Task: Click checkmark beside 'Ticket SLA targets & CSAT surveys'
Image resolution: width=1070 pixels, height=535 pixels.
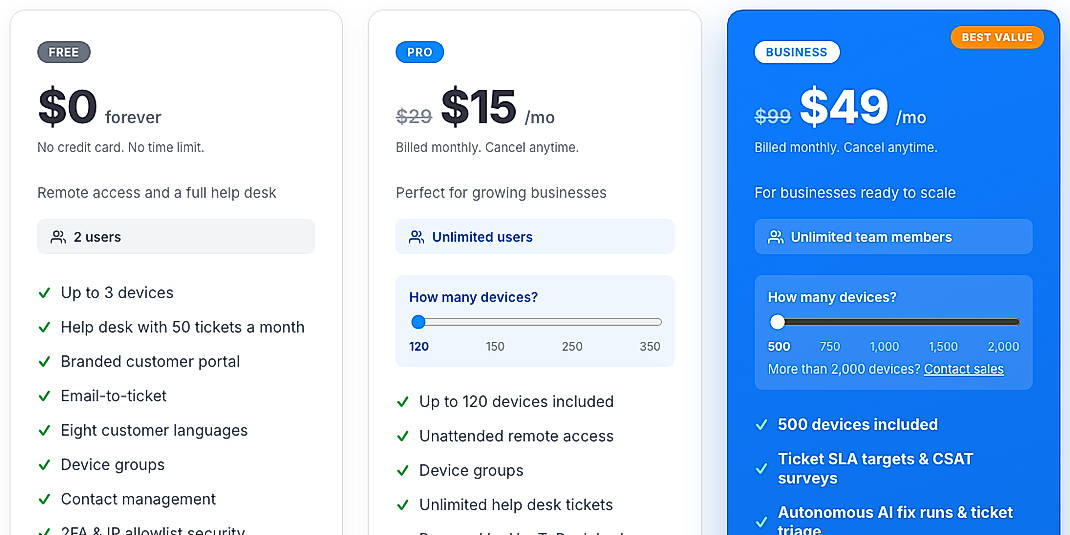Action: click(x=762, y=469)
